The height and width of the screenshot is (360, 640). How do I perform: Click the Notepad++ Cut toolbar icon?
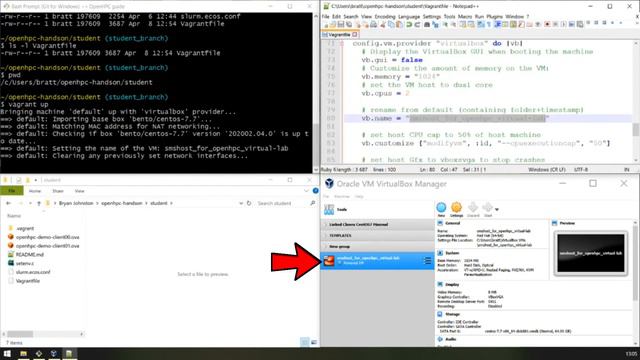383,24
